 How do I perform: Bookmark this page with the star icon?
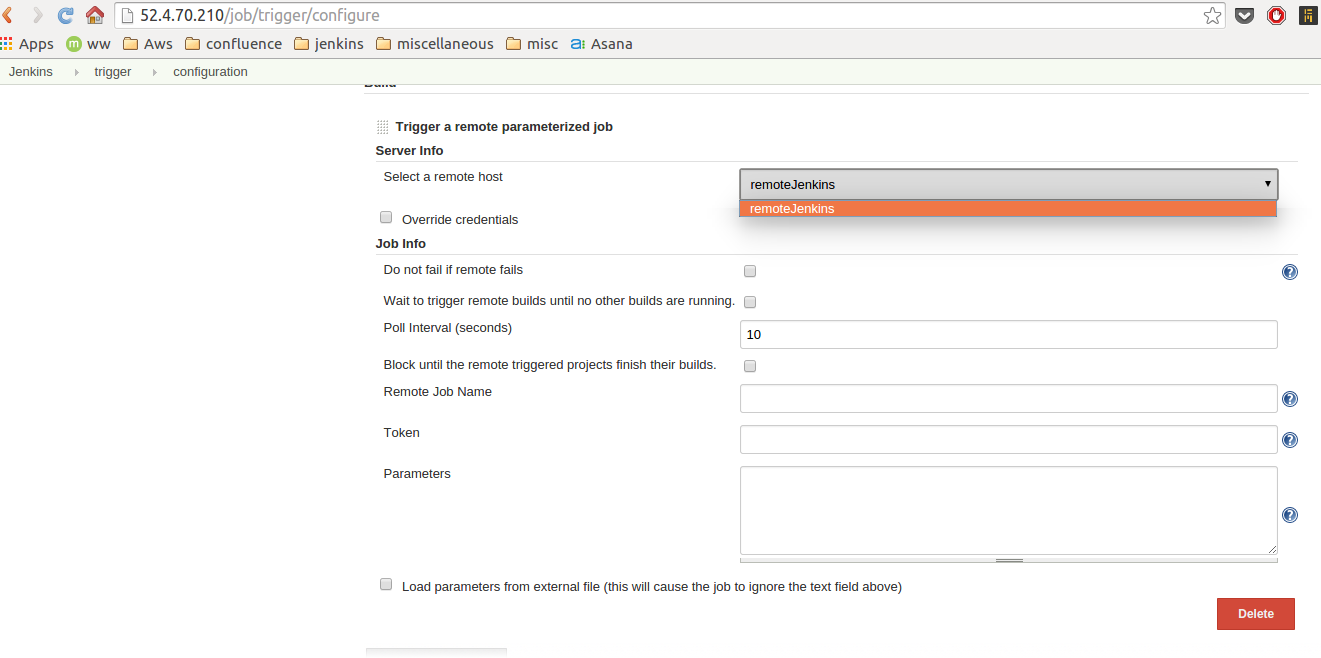coord(1212,15)
